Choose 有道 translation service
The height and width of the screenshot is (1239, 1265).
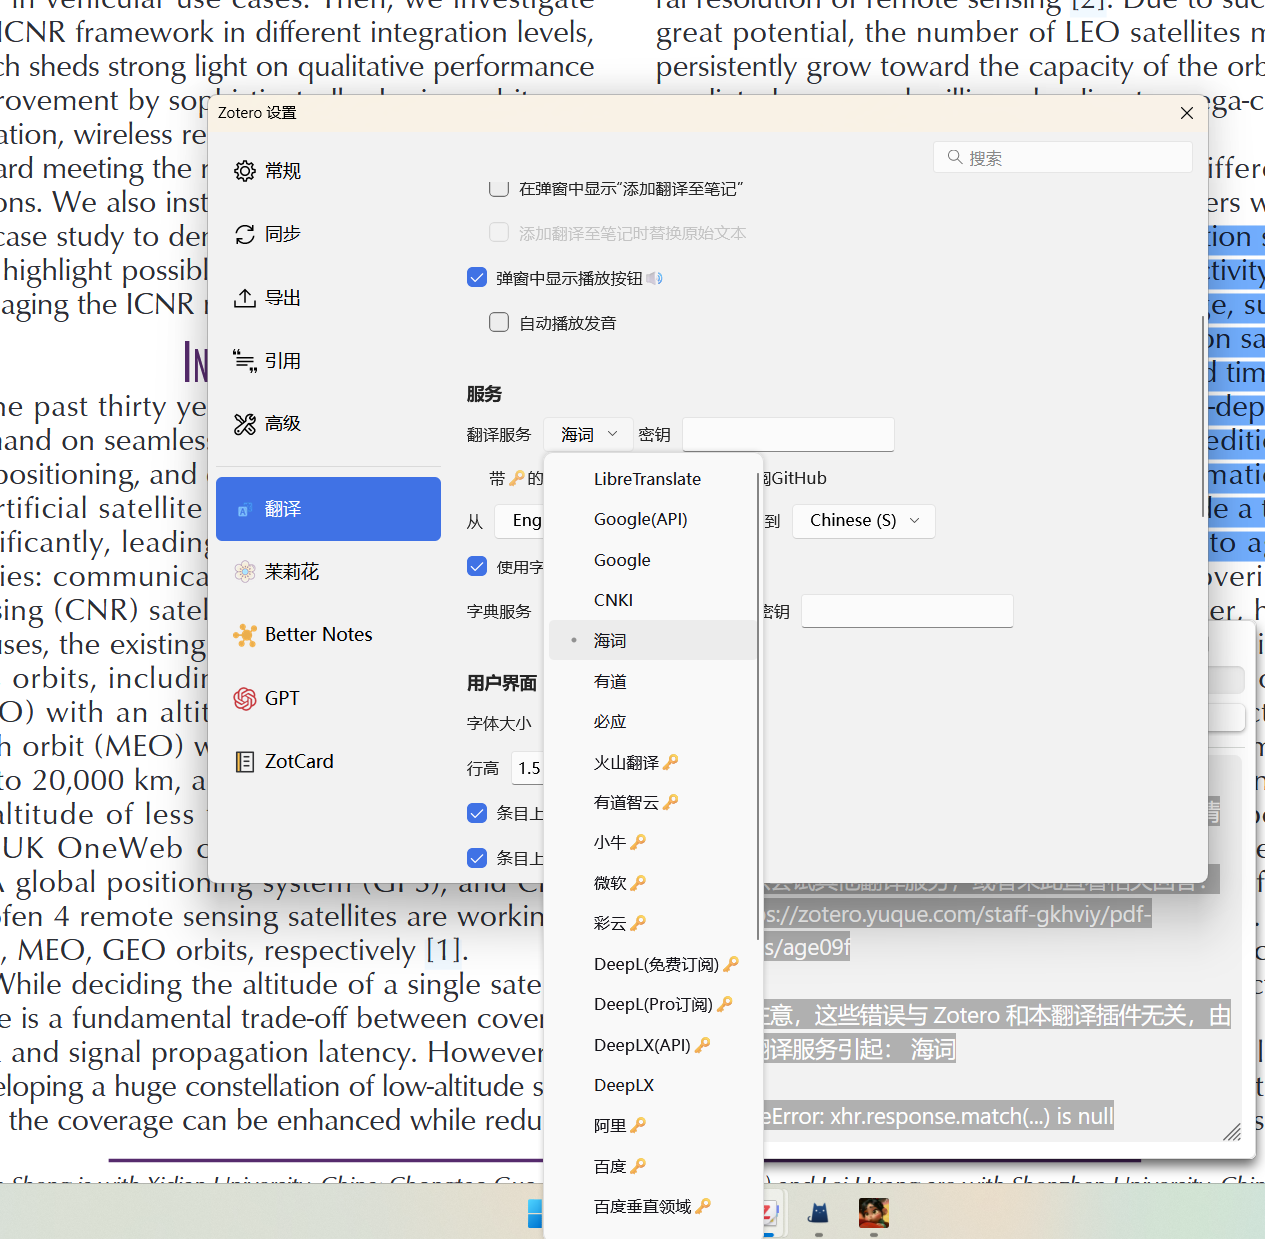652,681
